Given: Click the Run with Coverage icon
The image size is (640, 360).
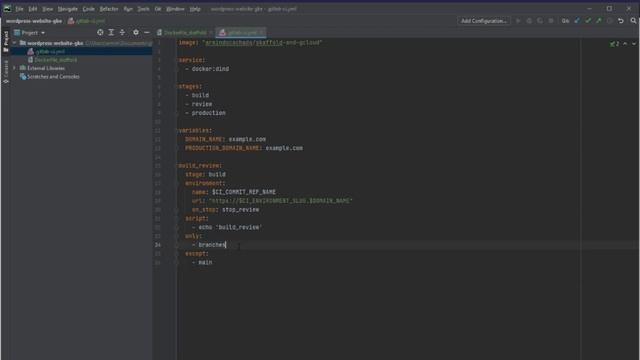Looking at the screenshot, I should pos(540,21).
